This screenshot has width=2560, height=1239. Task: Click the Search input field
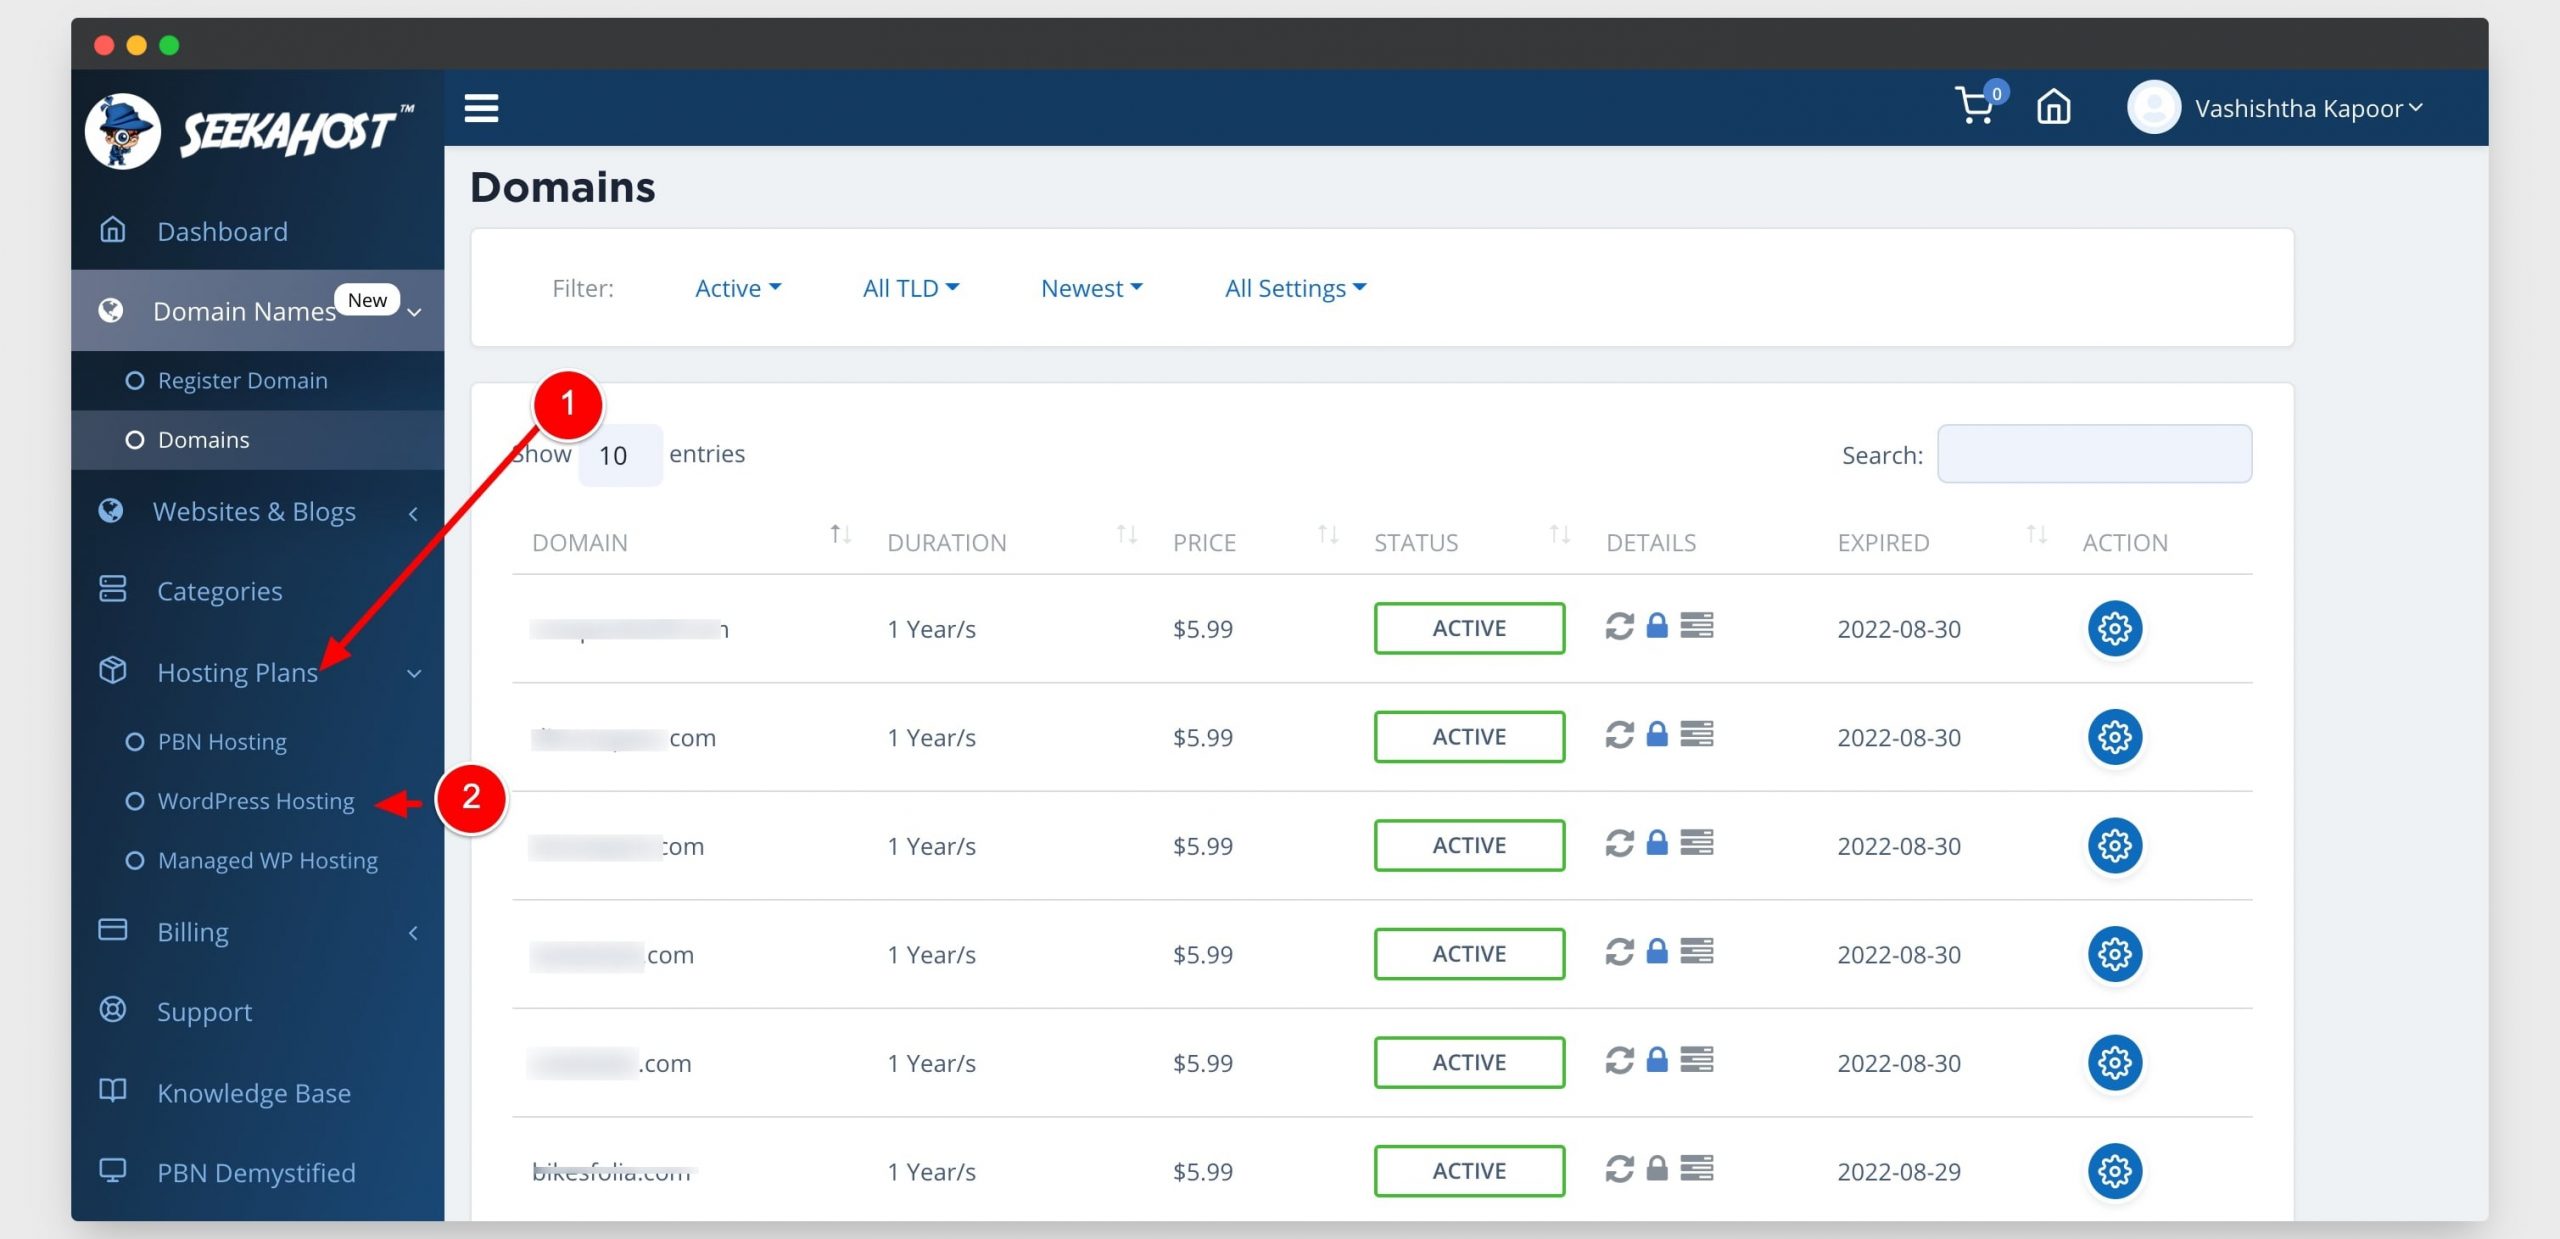coord(2095,452)
